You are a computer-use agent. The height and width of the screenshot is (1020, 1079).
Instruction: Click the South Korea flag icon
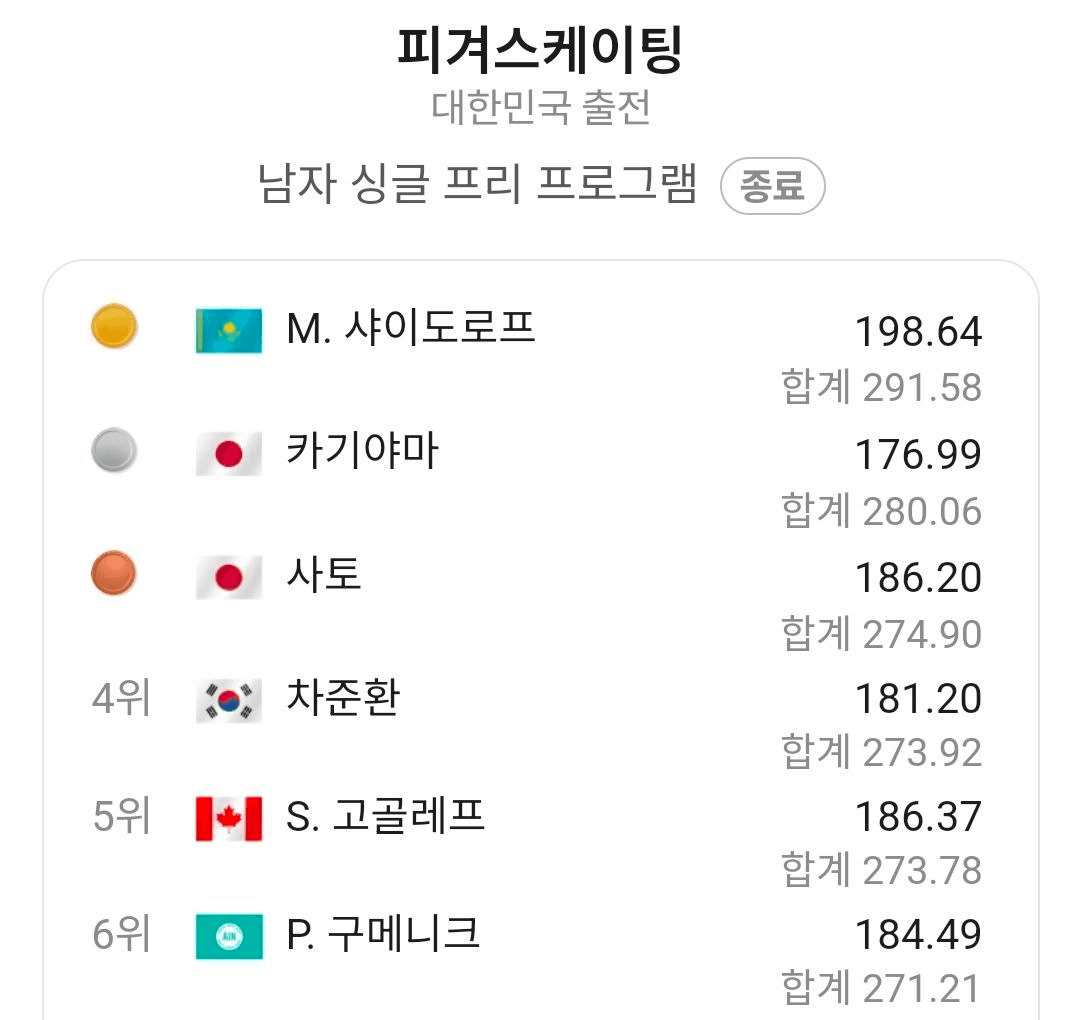[229, 700]
